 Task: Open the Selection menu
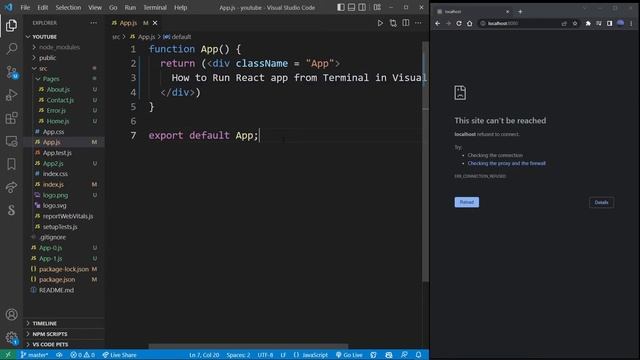[x=68, y=7]
